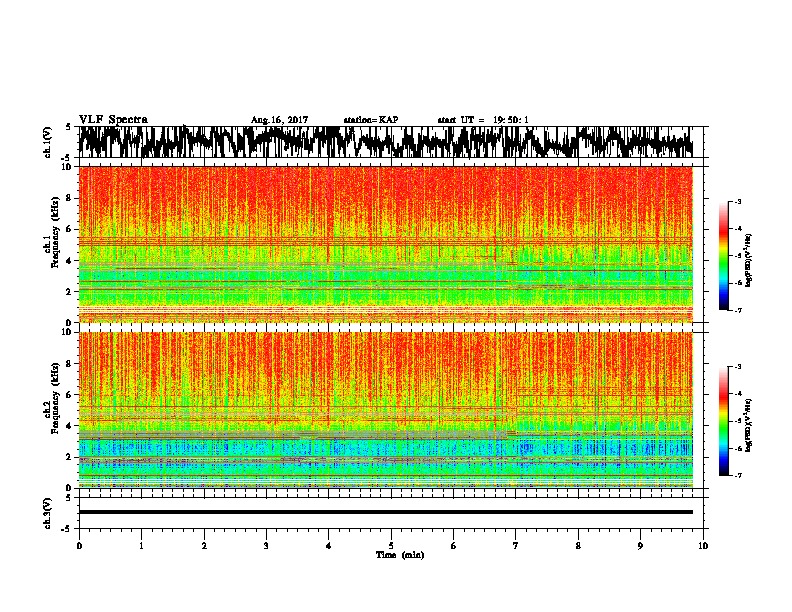Screen dimensions: 792x612
Task: Click the 10 kHz tick label of ch.2 spectrogram
Action: pyautogui.click(x=69, y=332)
